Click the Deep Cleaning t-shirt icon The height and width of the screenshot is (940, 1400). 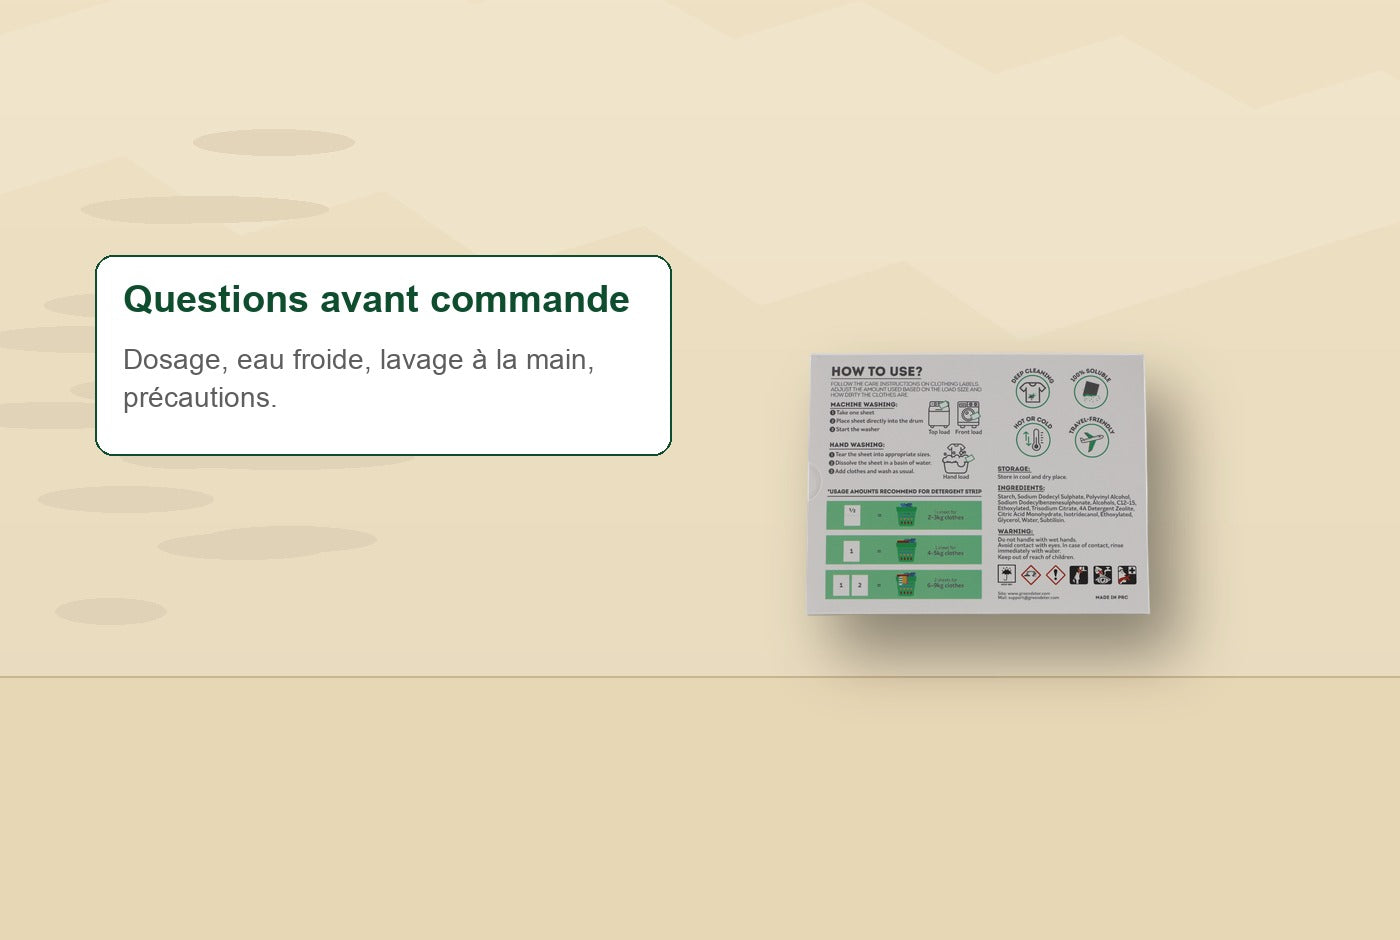tap(1031, 391)
